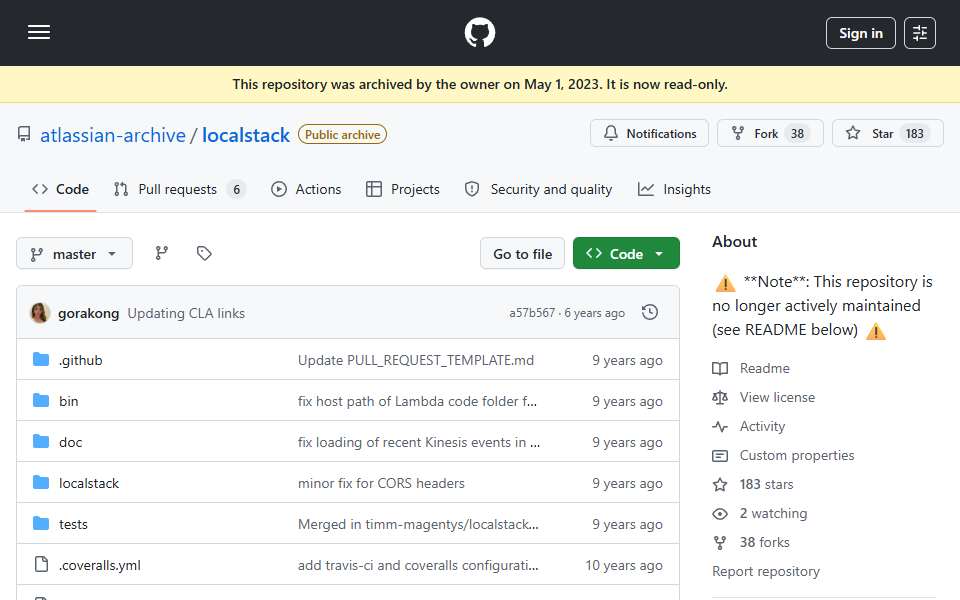960x600 pixels.
Task: Open commit hash a57b567
Action: pyautogui.click(x=532, y=313)
